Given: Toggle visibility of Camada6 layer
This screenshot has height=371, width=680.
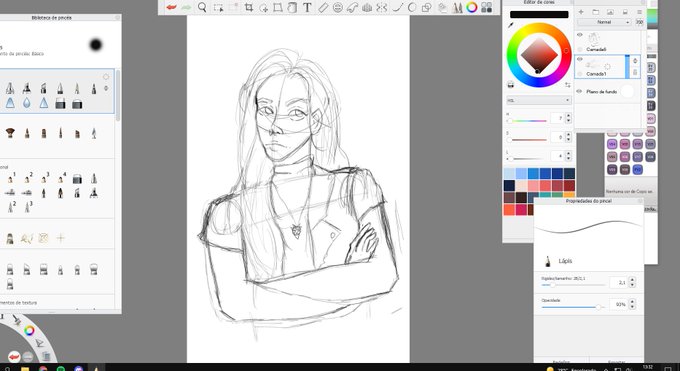Looking at the screenshot, I should 580,35.
